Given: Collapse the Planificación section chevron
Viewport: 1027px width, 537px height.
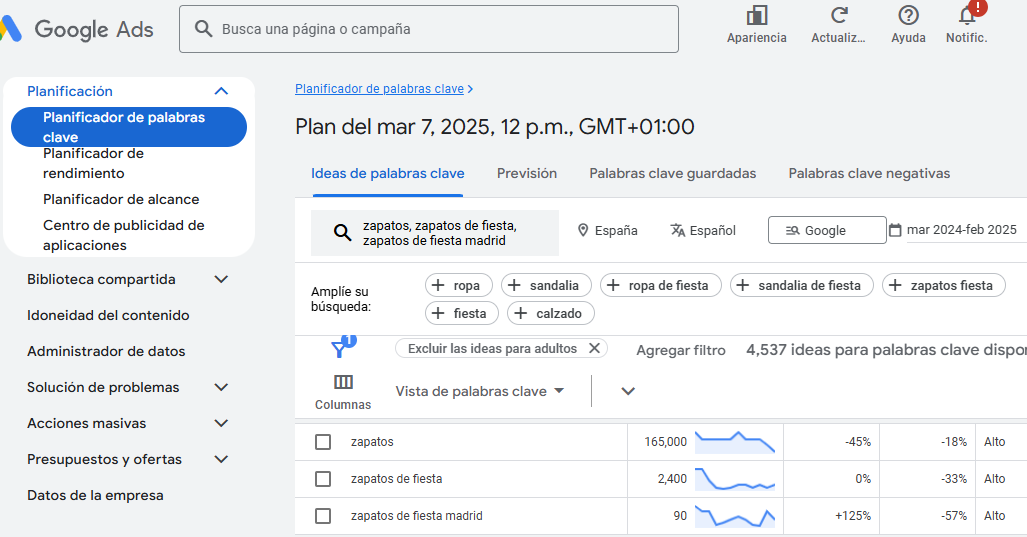Looking at the screenshot, I should [221, 91].
